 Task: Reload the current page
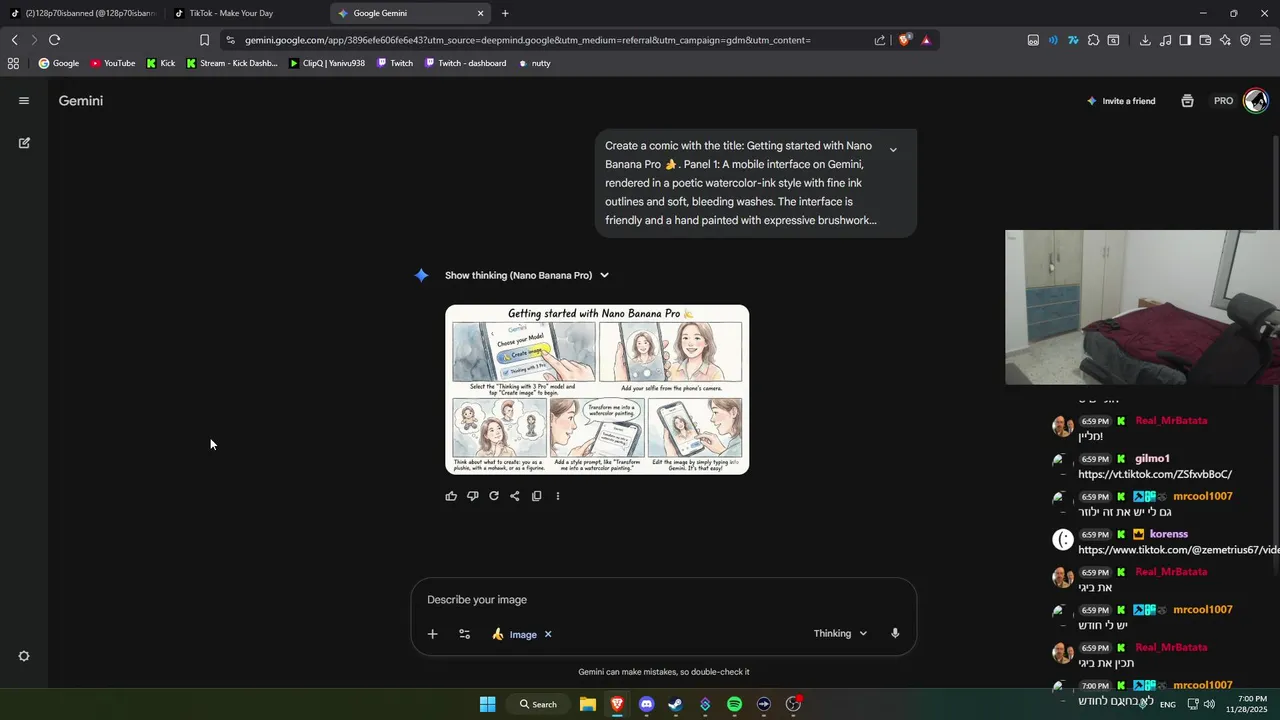coord(54,40)
